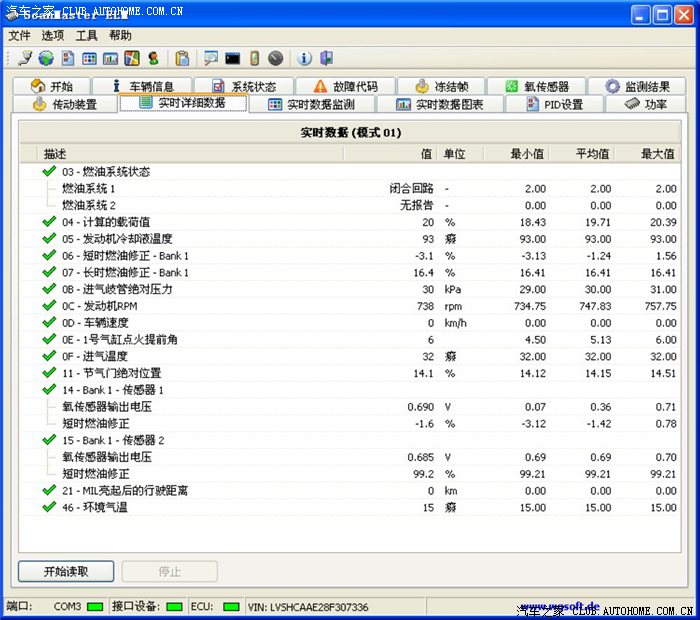This screenshot has width=700, height=620.
Task: Click the blue info toolbar icon
Action: click(304, 58)
